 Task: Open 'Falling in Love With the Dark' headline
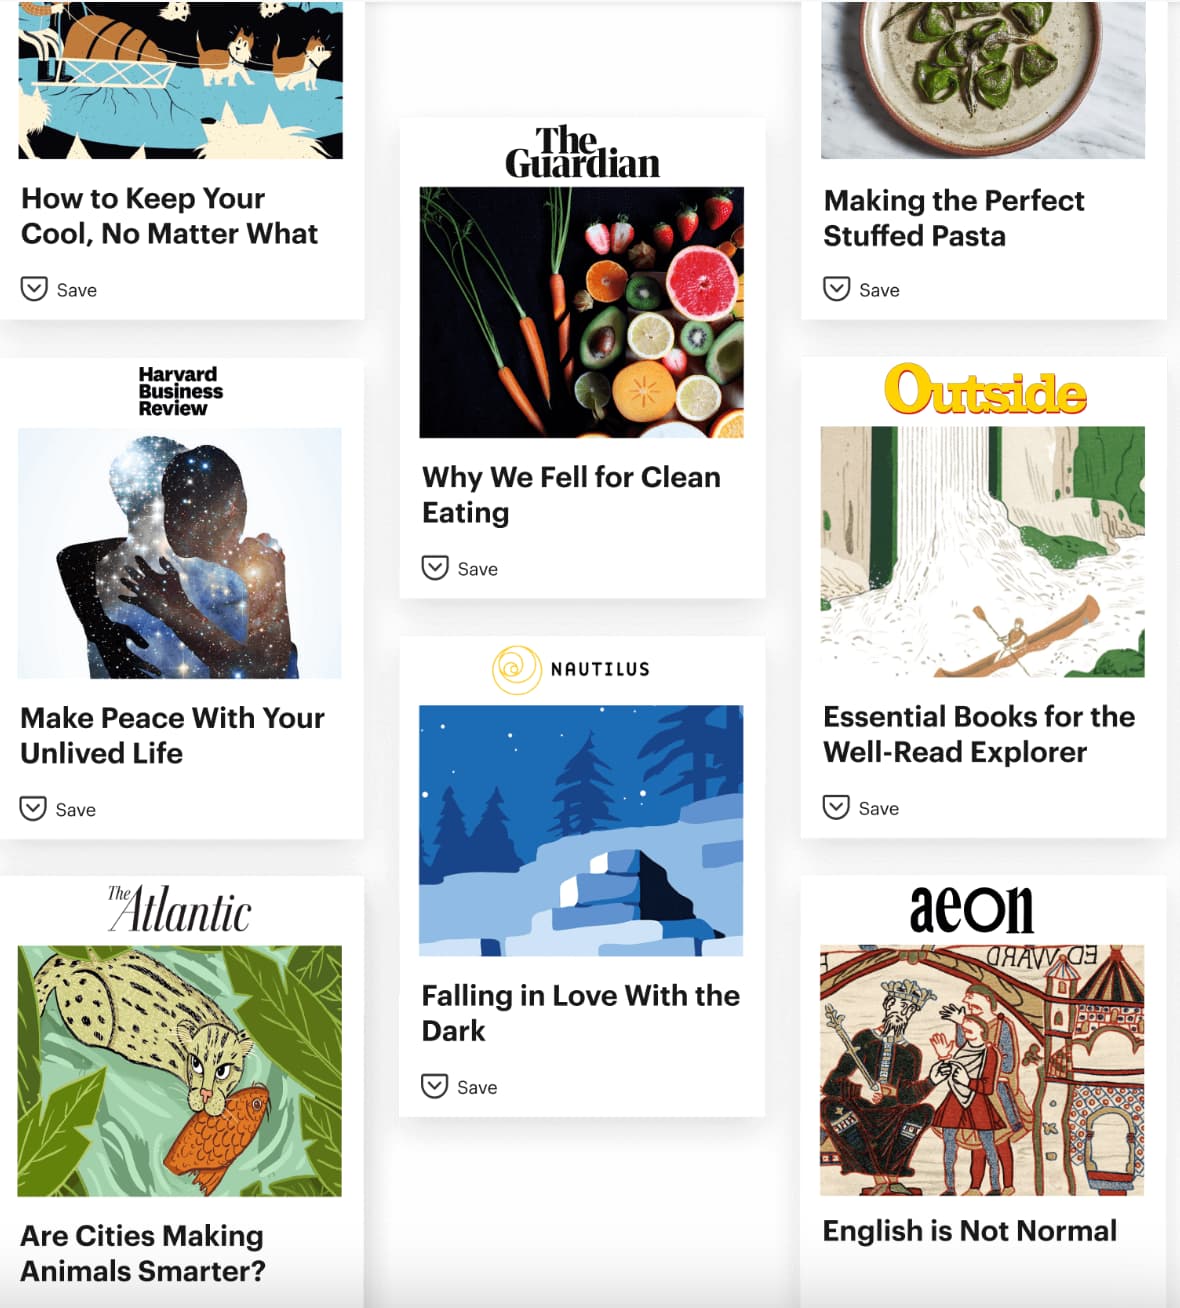[580, 1013]
